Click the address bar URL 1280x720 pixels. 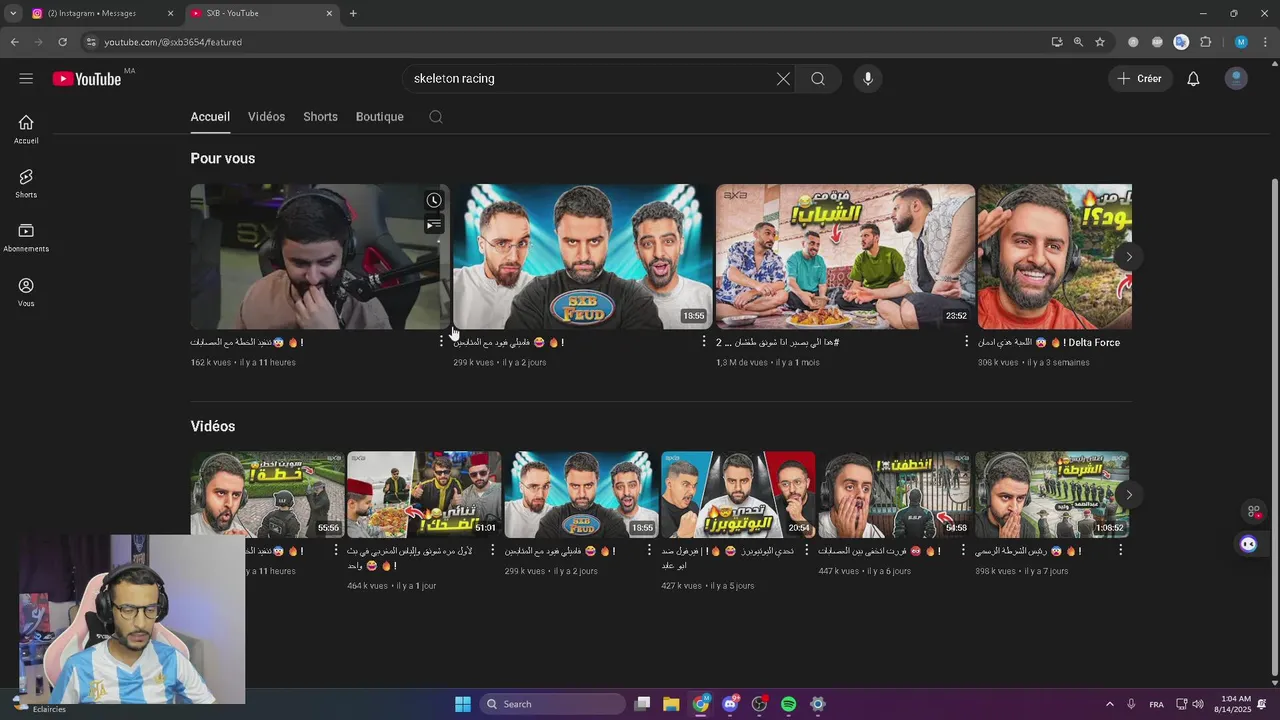tap(173, 42)
